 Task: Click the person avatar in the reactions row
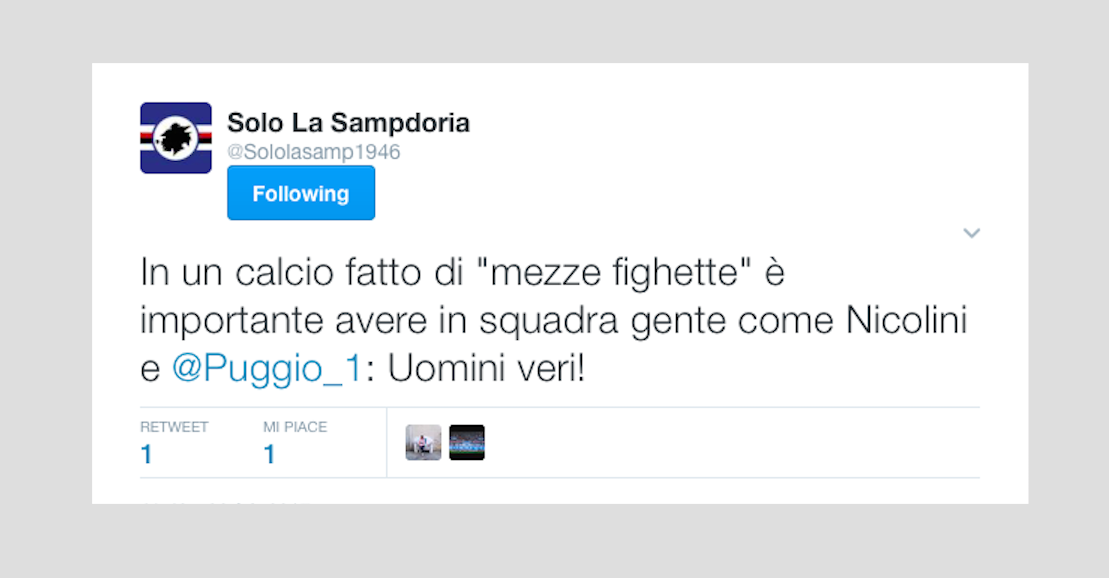point(420,442)
